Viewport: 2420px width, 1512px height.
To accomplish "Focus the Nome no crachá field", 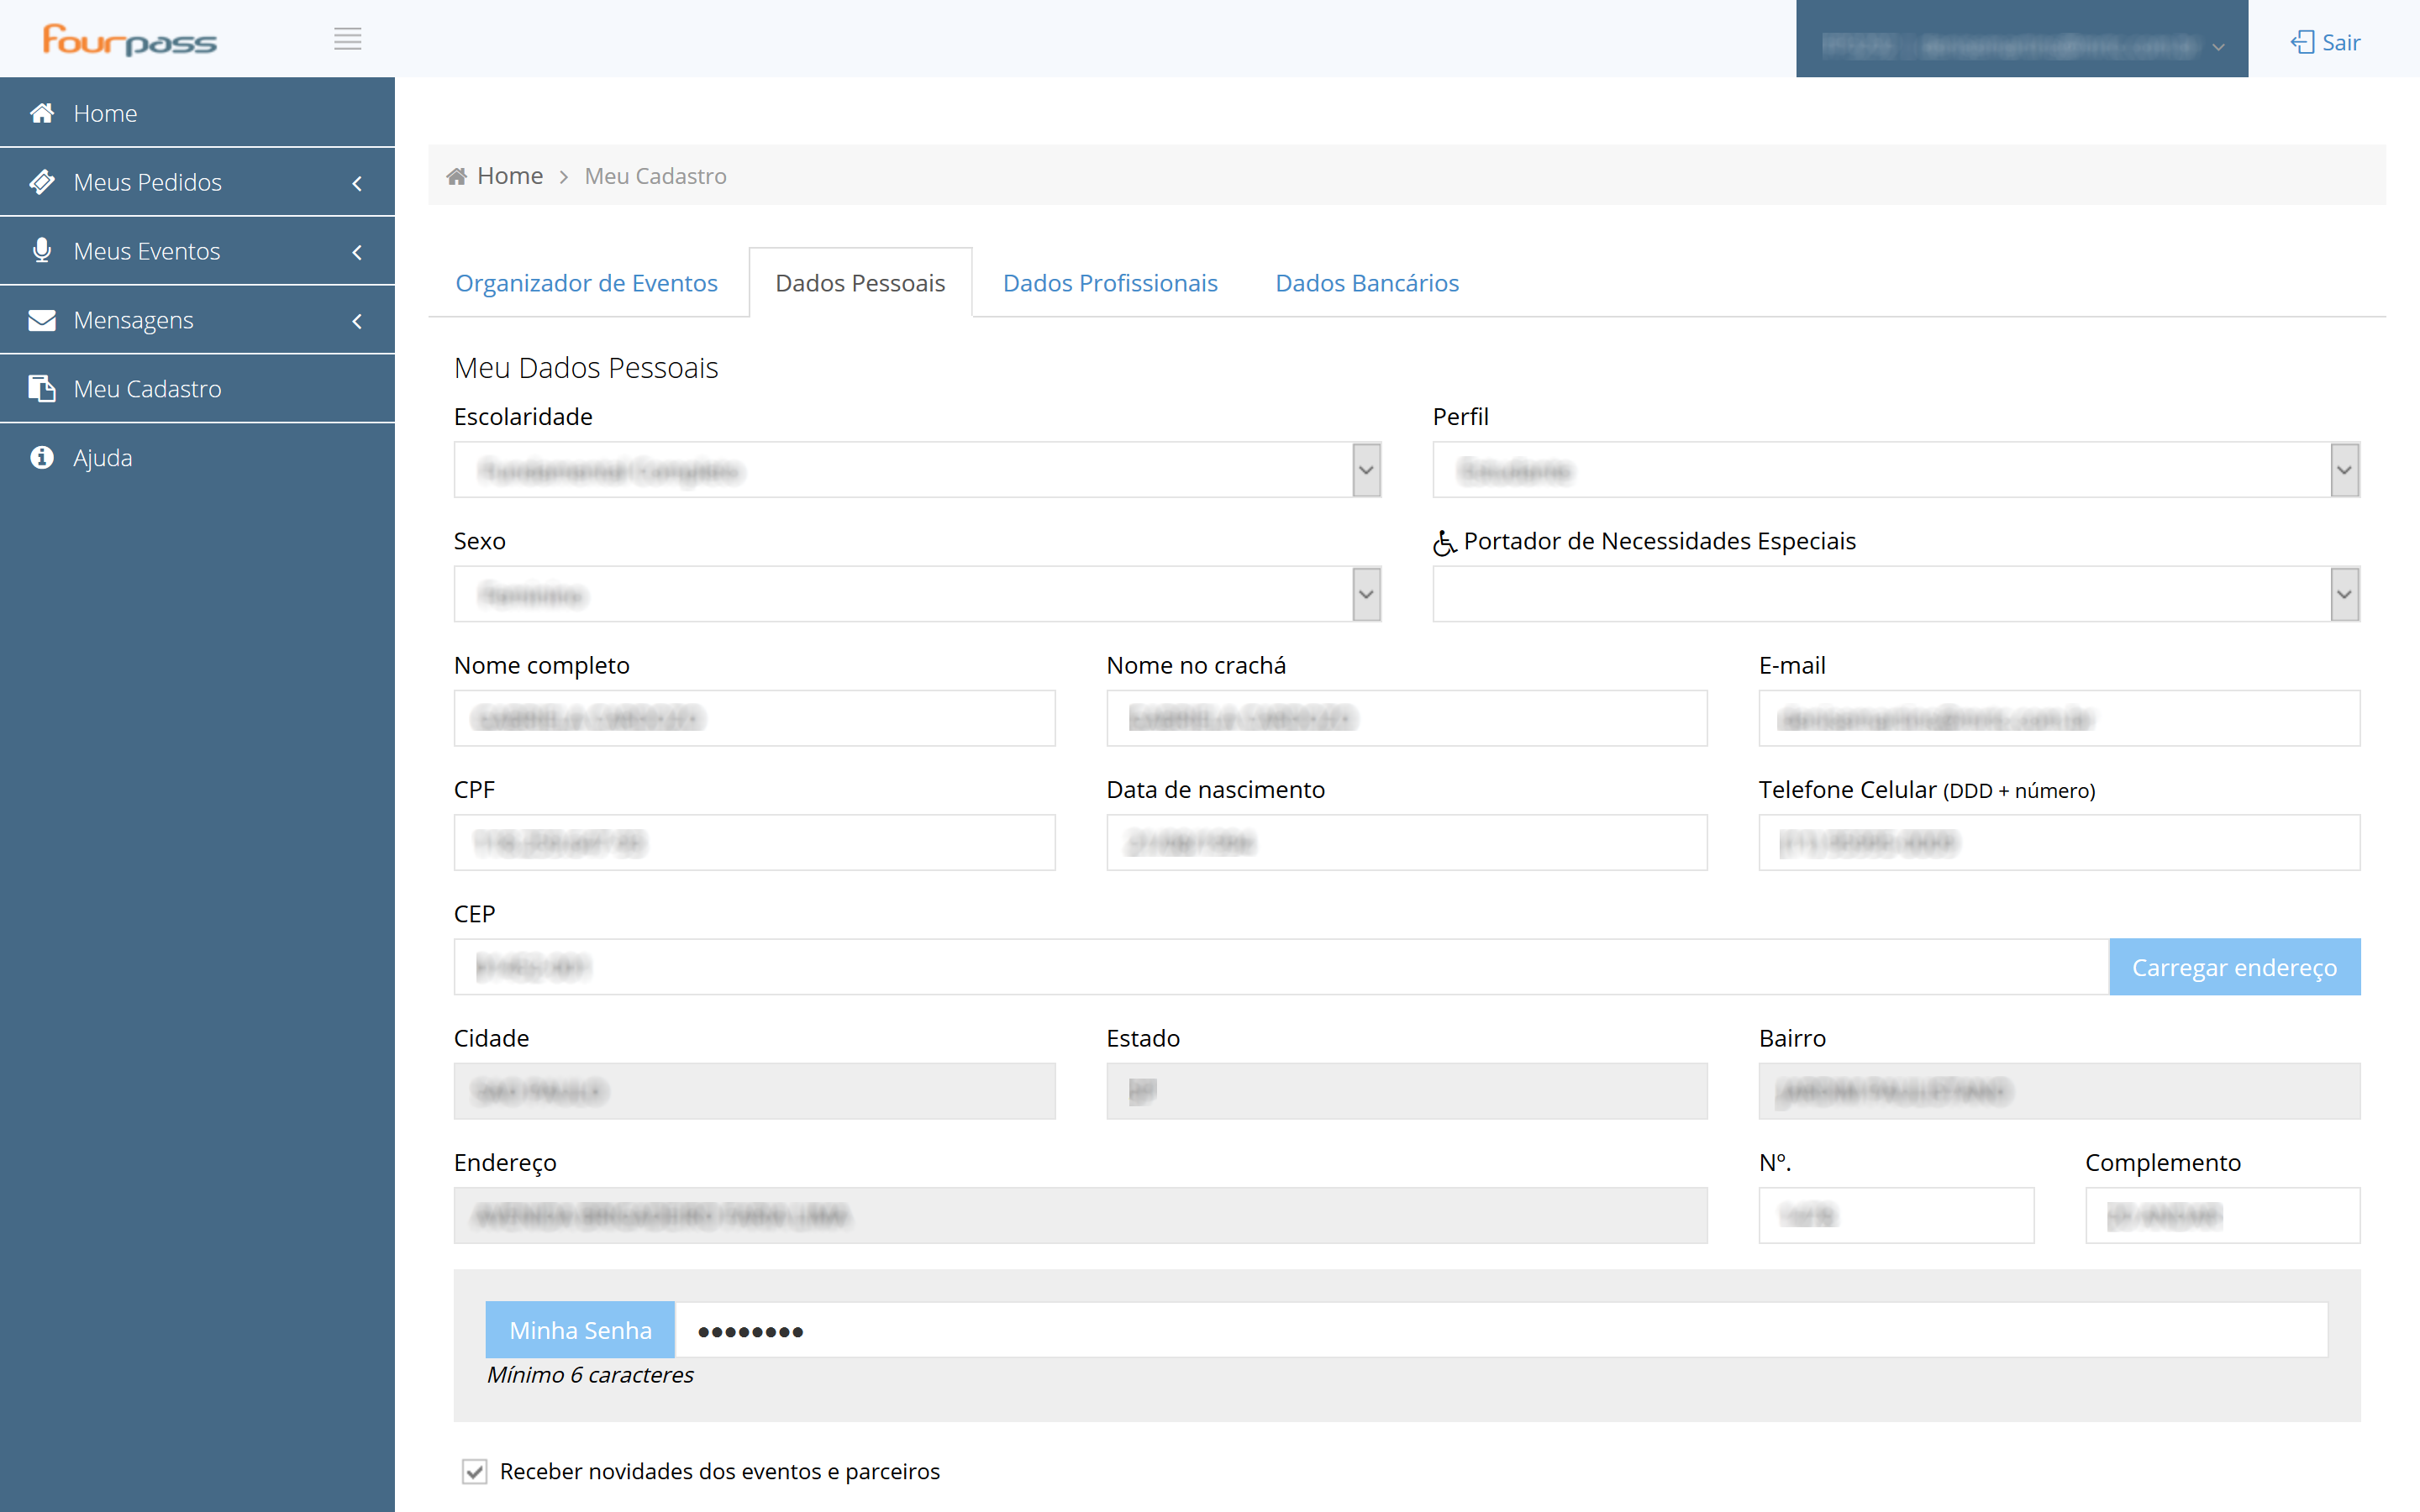I will click(x=1406, y=718).
